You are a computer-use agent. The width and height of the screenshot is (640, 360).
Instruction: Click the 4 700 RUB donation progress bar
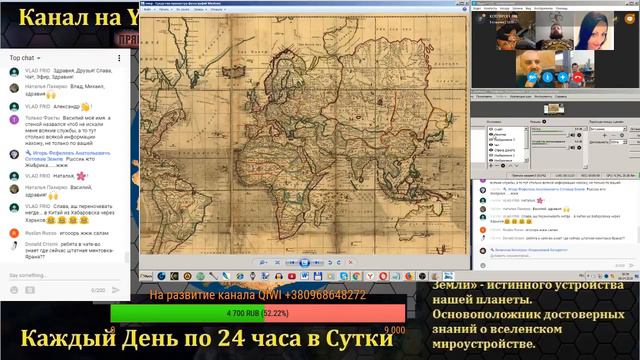click(258, 313)
